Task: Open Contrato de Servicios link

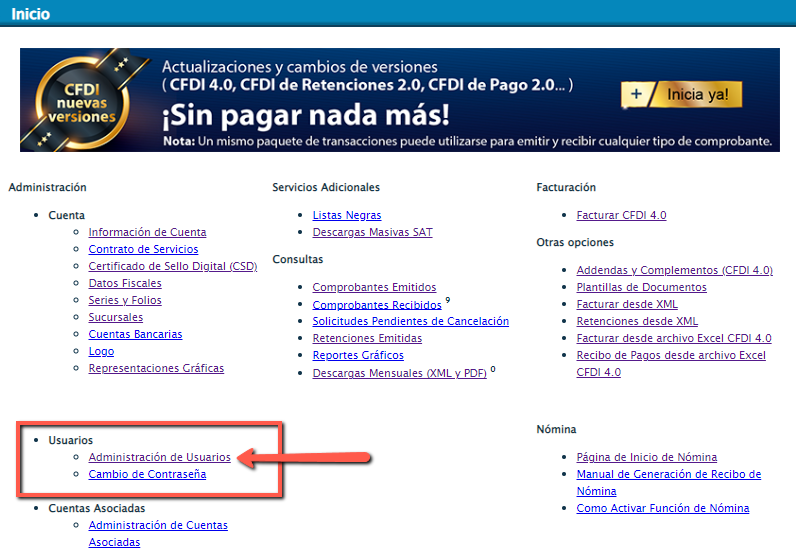Action: 143,249
